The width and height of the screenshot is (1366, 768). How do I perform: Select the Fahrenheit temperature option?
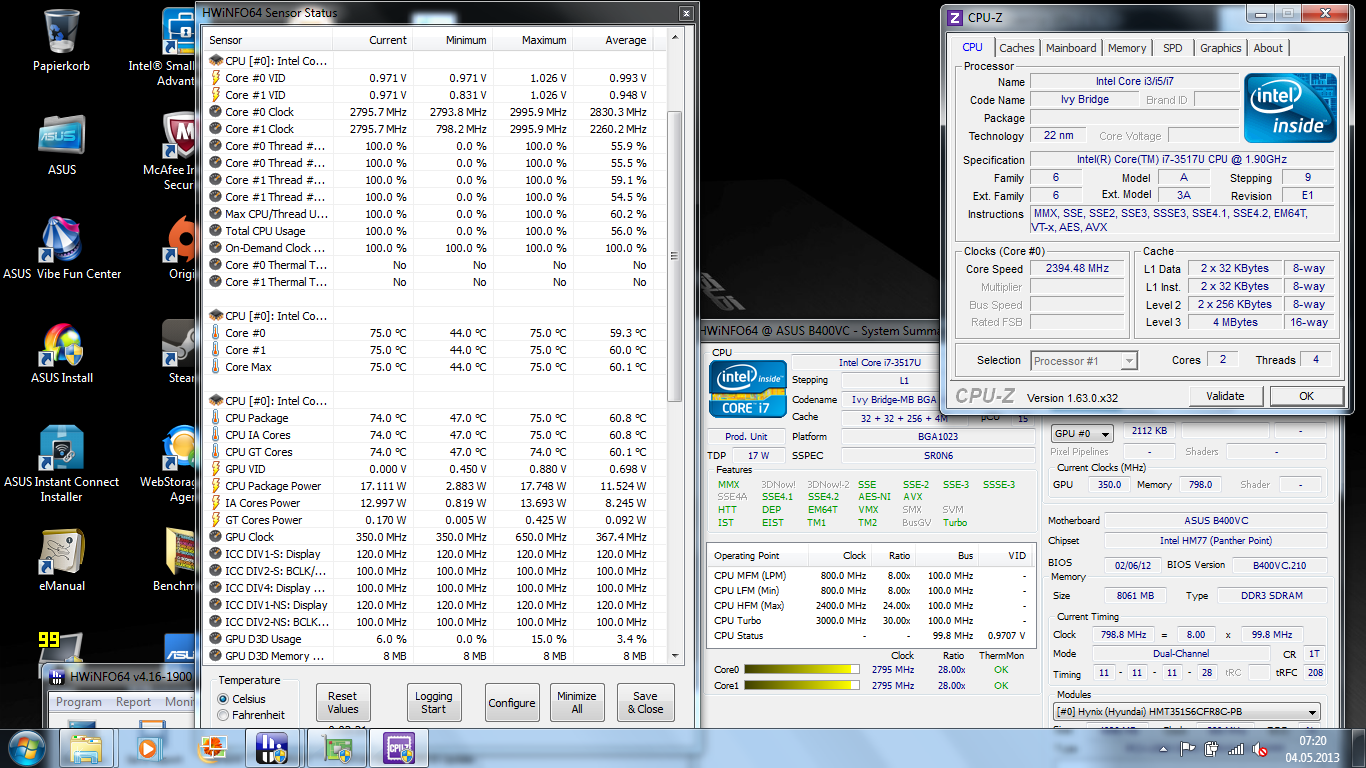(223, 715)
